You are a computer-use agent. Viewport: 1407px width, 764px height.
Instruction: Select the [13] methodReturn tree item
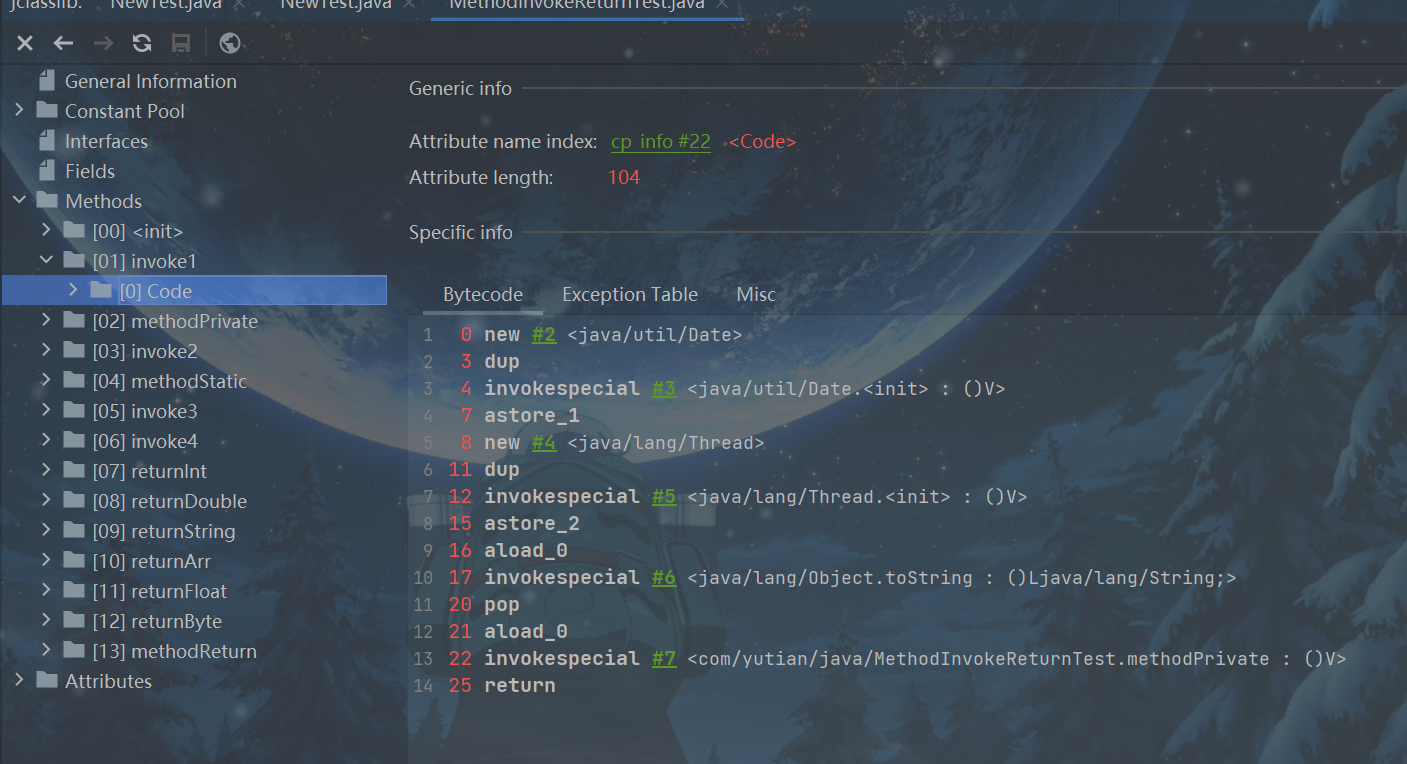click(174, 651)
